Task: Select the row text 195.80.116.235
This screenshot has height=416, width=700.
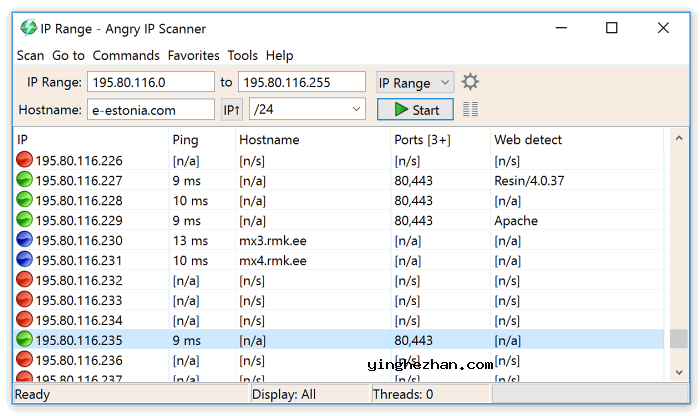Action: click(x=79, y=340)
